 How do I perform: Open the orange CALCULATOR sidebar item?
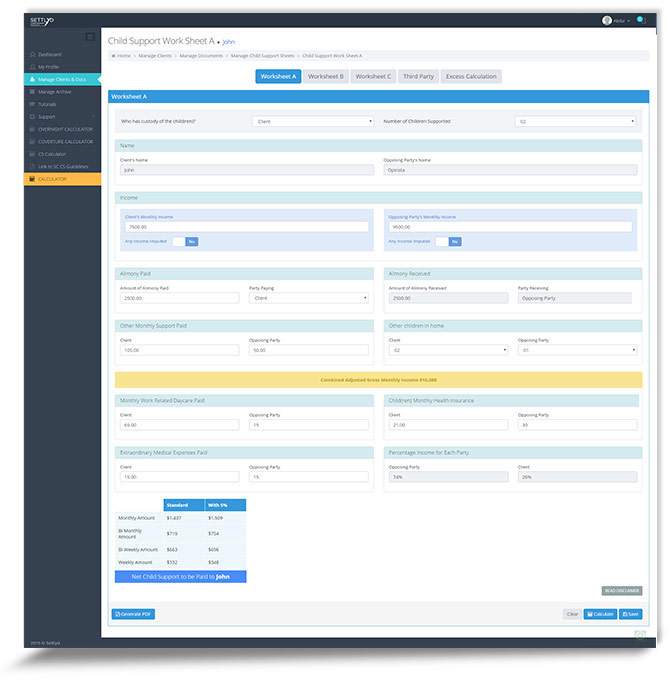53,179
